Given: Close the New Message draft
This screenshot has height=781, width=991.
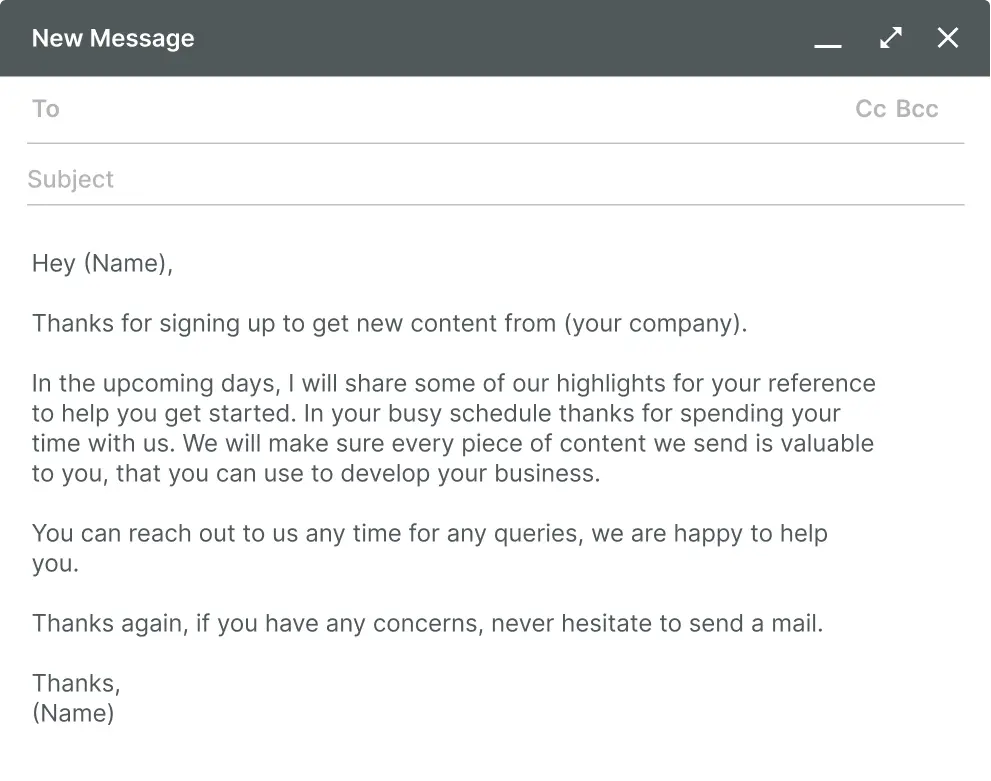Looking at the screenshot, I should 947,38.
